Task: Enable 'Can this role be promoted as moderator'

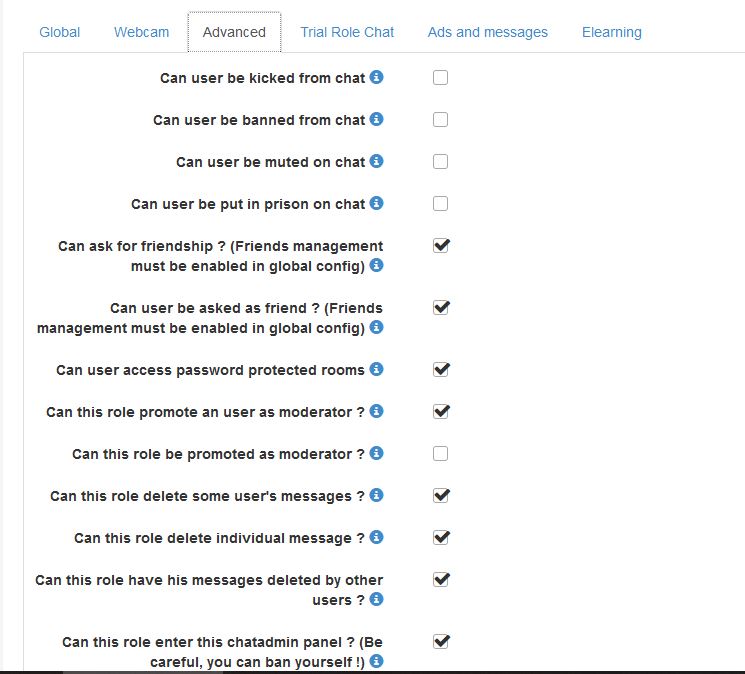Action: 440,454
